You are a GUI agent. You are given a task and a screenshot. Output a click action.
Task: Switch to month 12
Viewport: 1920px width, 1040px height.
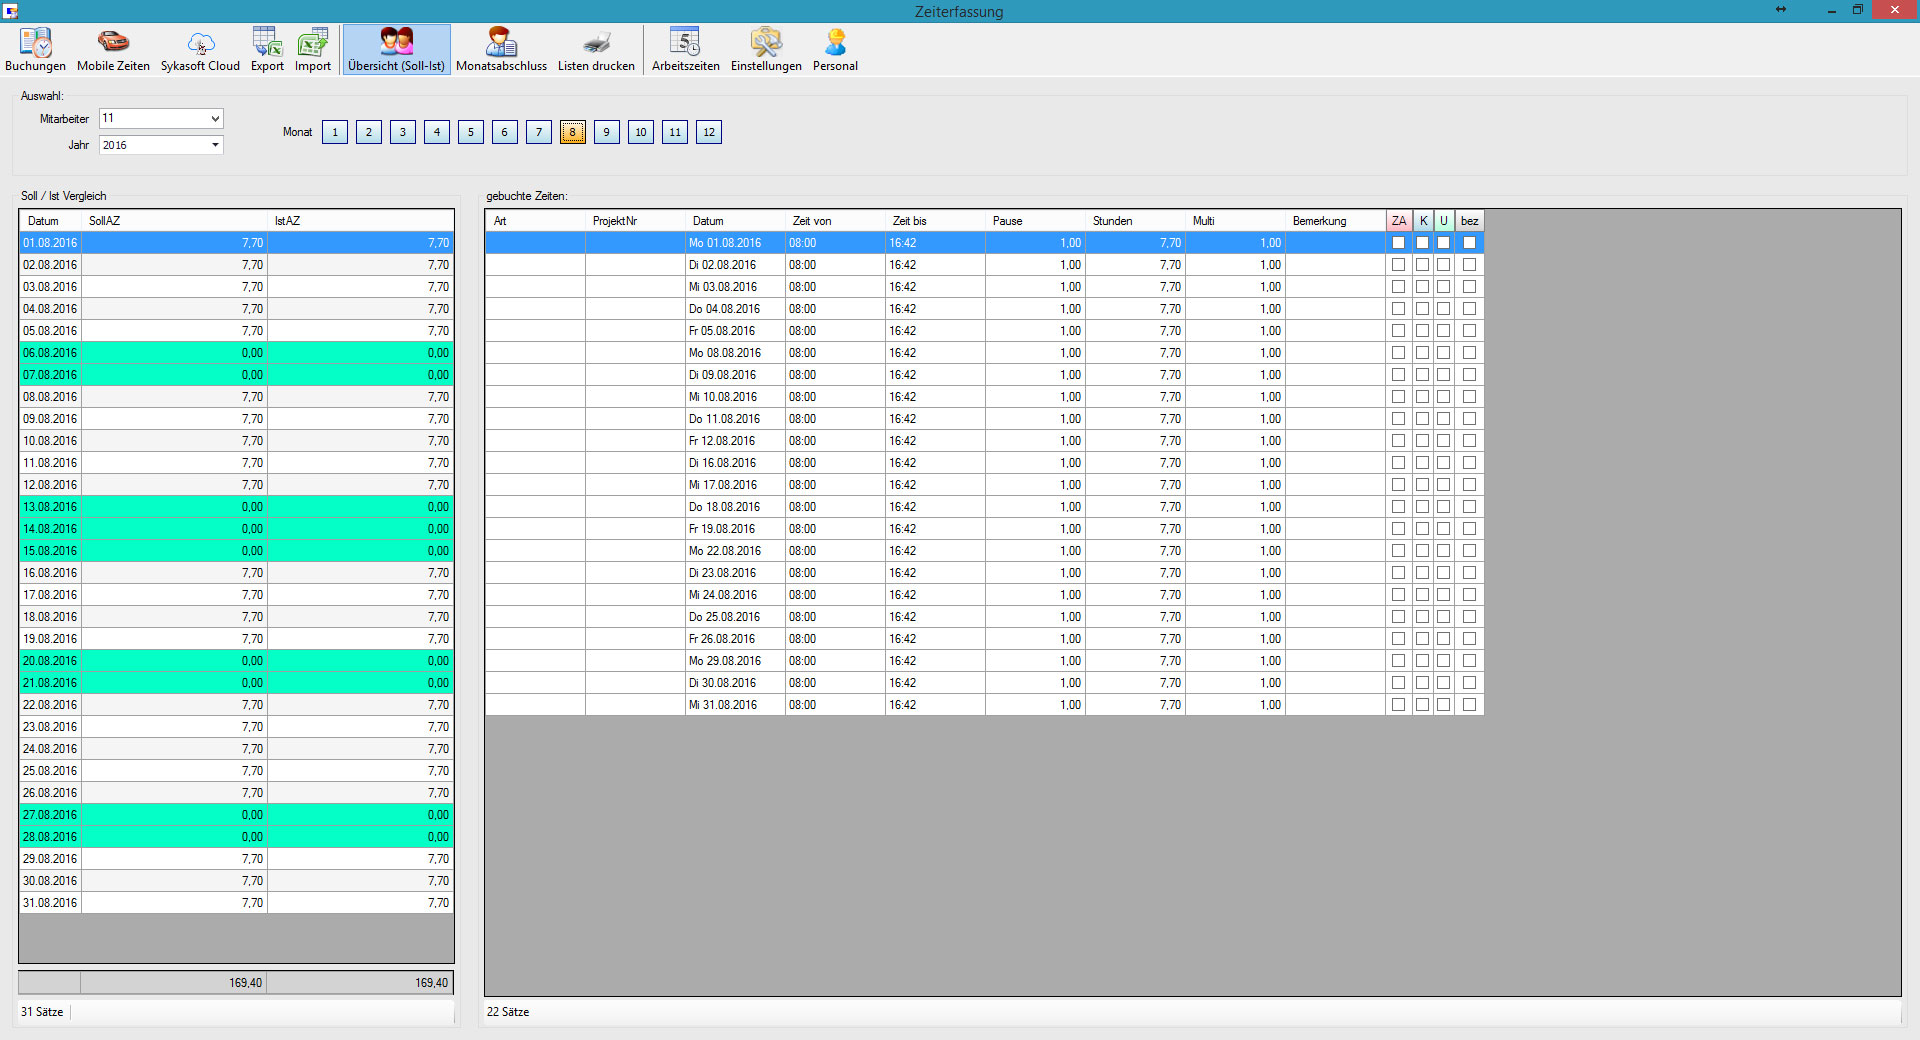point(709,132)
